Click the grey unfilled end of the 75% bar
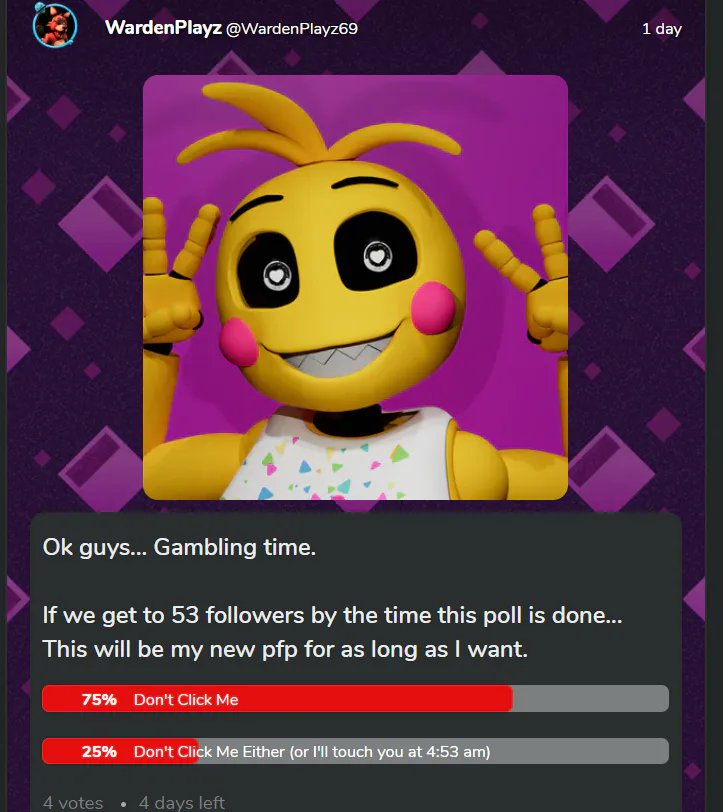This screenshot has height=812, width=723. (590, 699)
